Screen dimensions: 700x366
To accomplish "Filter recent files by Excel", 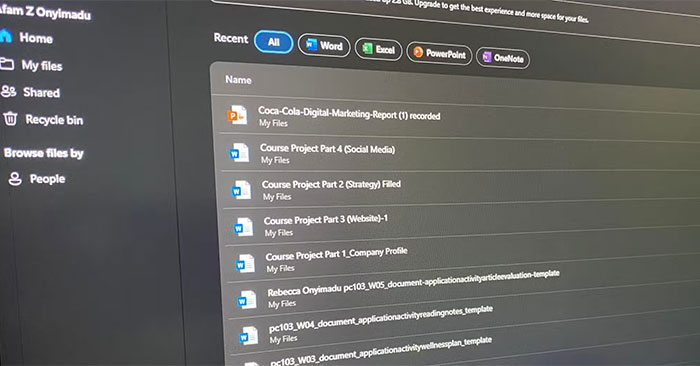I will [x=379, y=49].
